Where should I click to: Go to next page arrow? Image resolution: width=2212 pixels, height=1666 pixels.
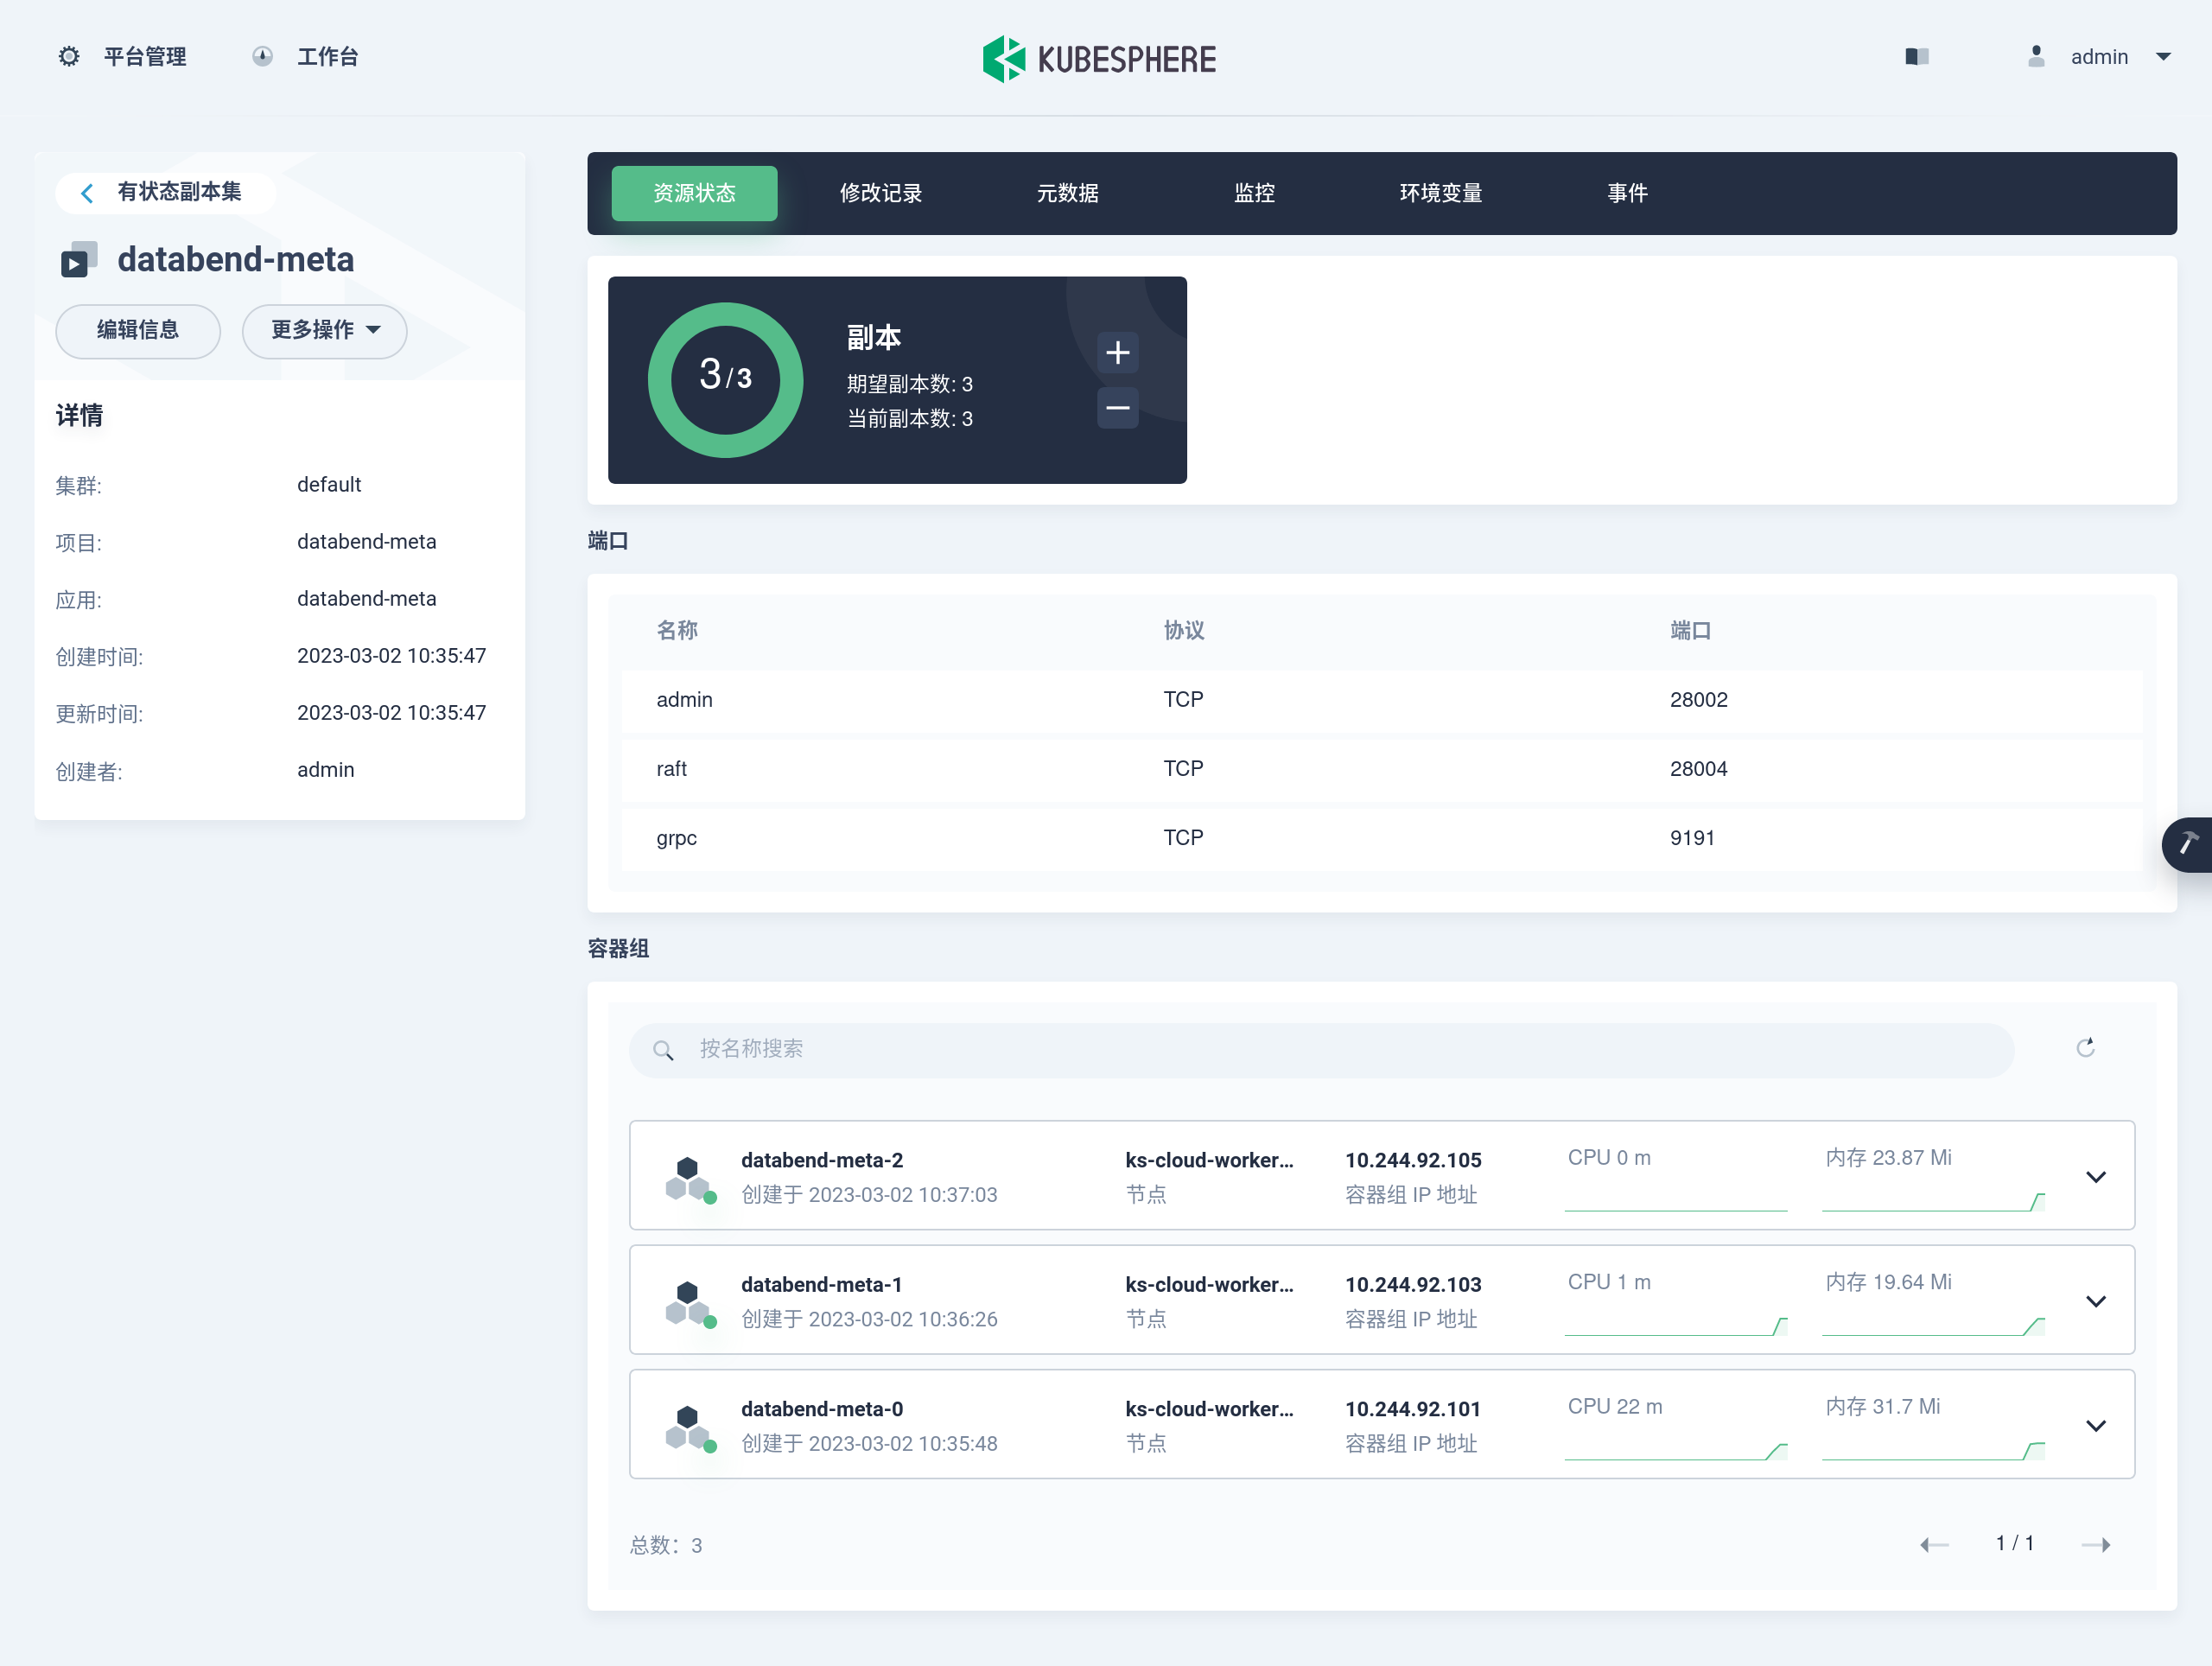(x=2096, y=1545)
